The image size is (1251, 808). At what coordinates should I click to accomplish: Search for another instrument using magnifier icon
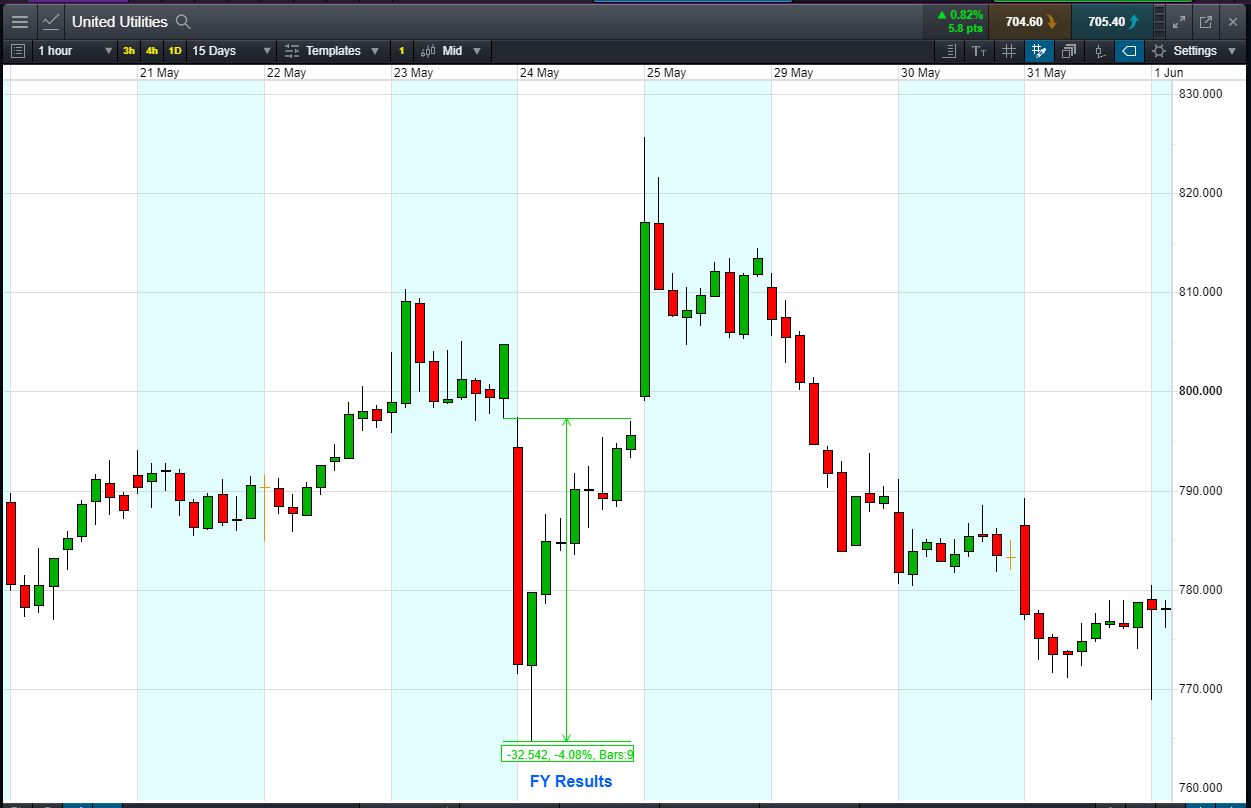click(182, 21)
